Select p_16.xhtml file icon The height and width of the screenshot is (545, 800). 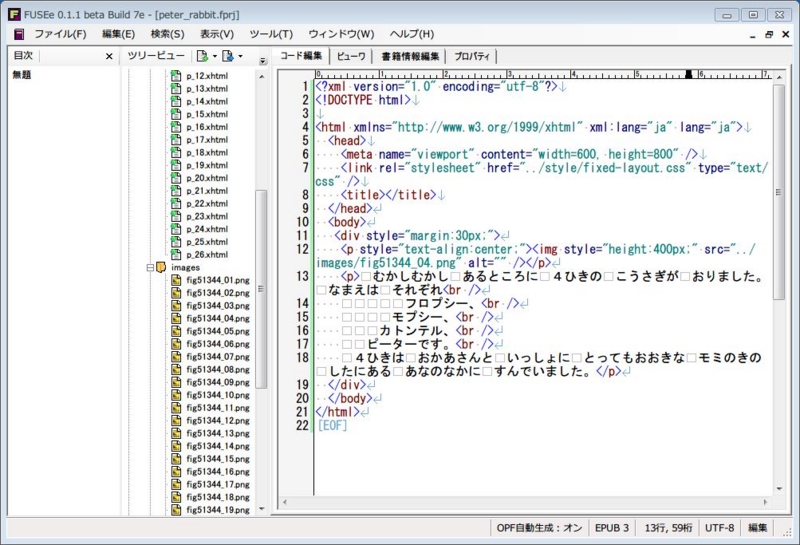coord(176,127)
